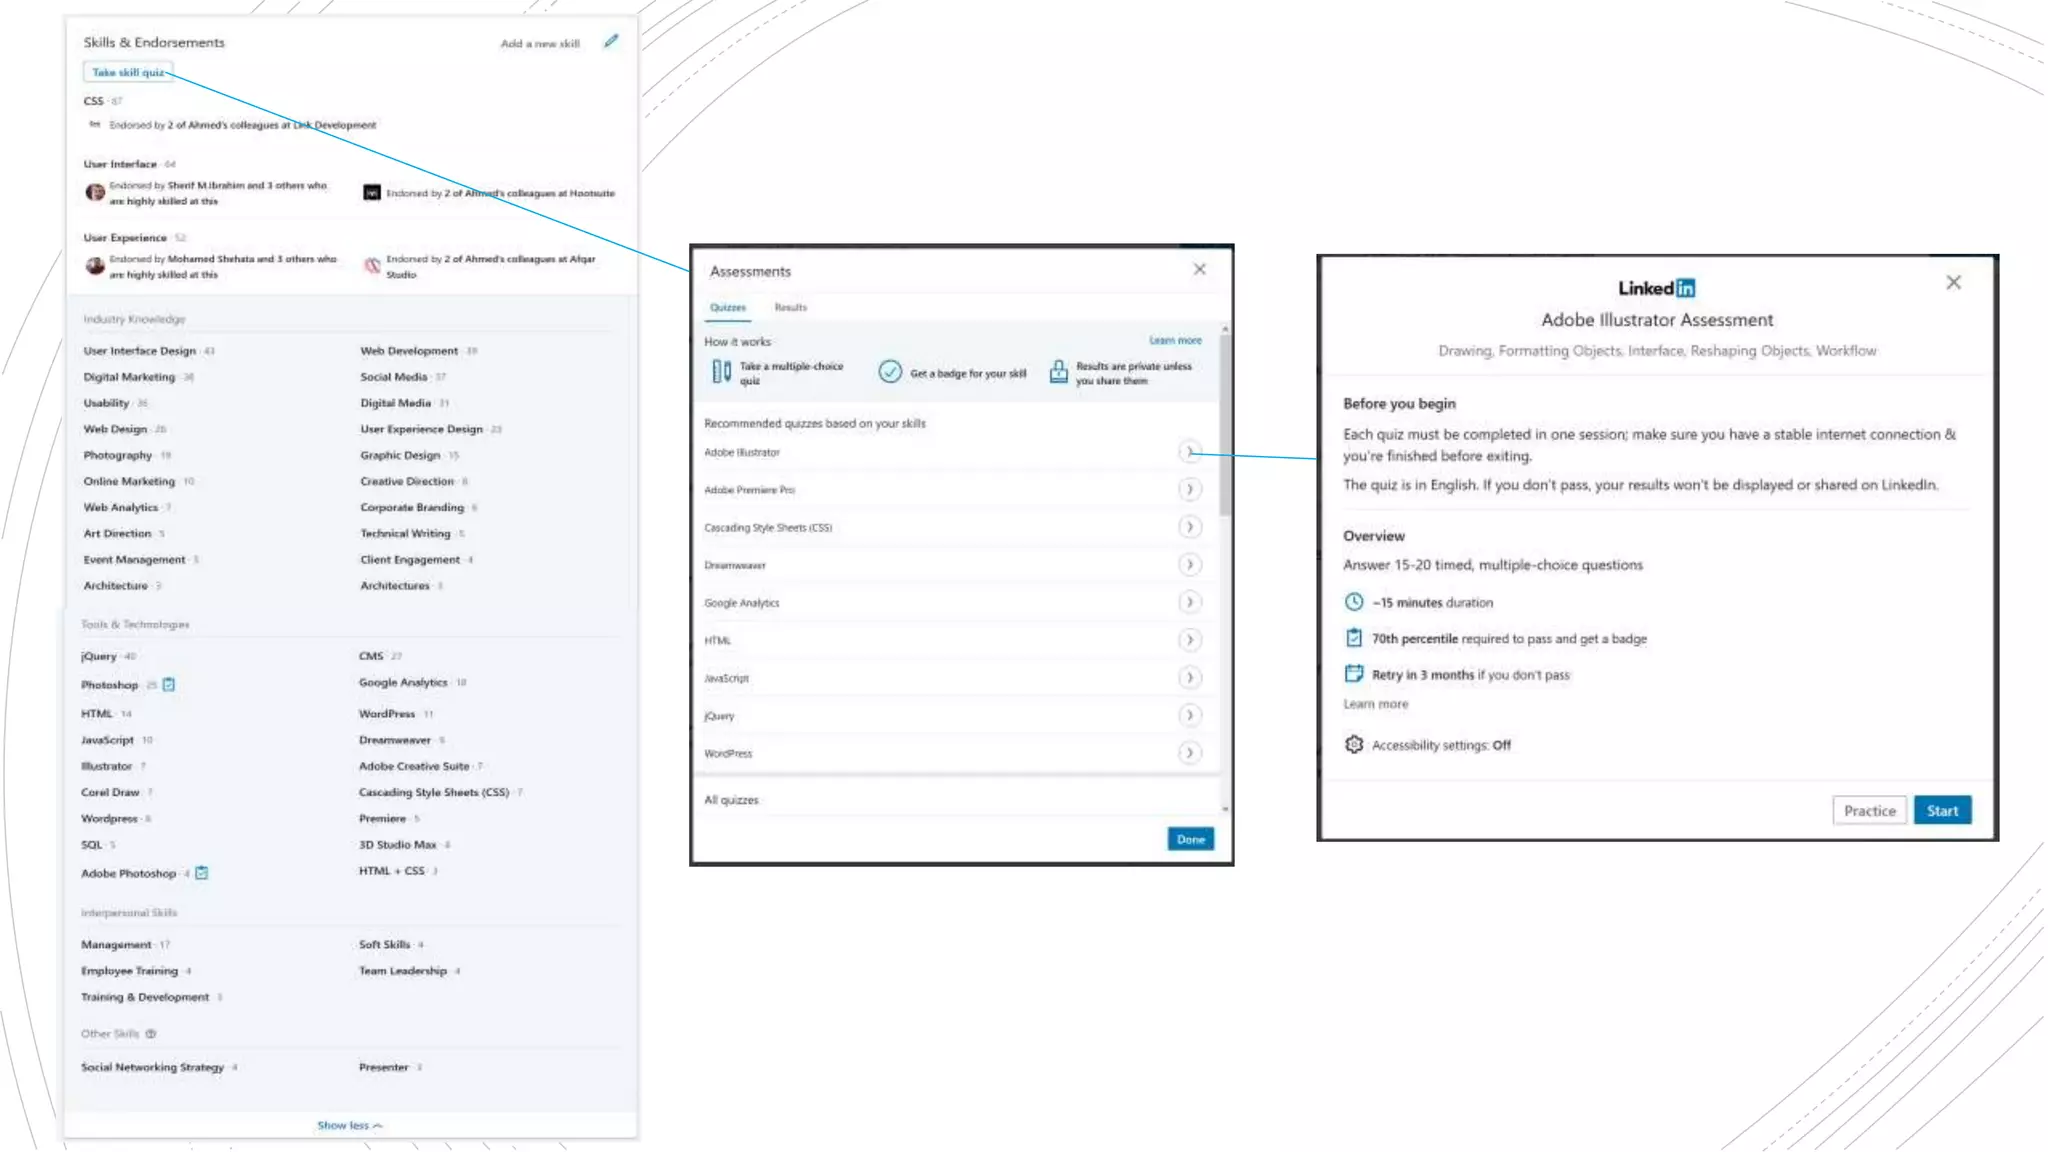Click the Practice button
Screen dimensions: 2048x1152
[1868, 811]
